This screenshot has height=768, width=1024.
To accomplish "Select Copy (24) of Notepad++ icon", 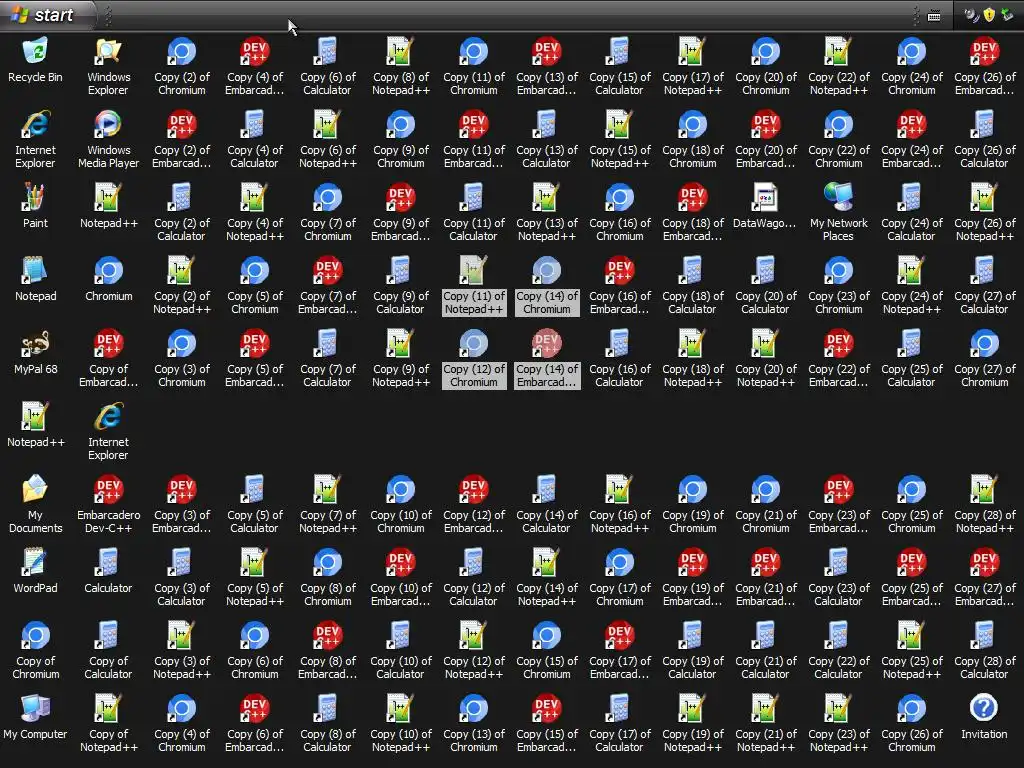I will (912, 286).
